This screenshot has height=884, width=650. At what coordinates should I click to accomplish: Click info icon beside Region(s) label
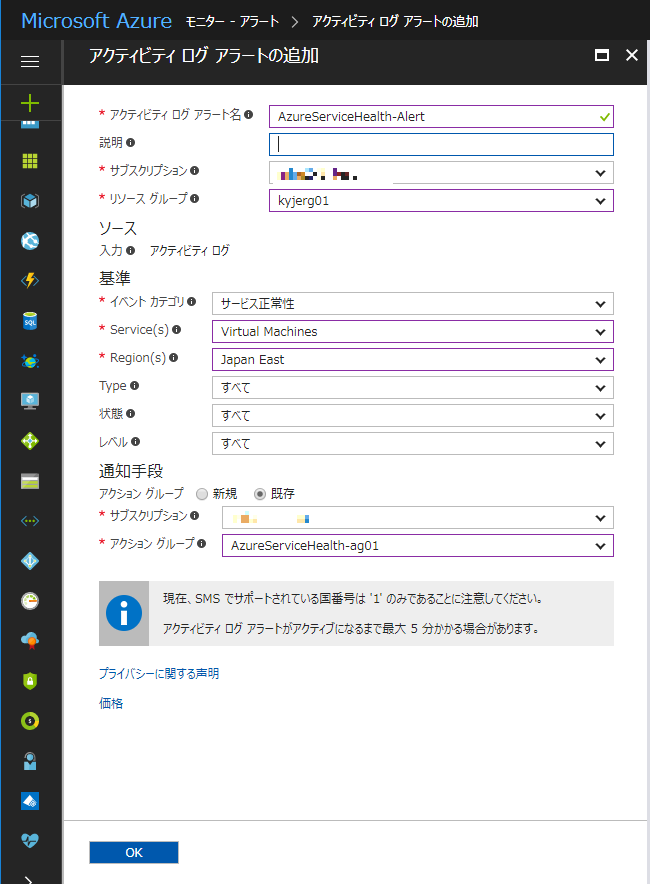pos(174,357)
